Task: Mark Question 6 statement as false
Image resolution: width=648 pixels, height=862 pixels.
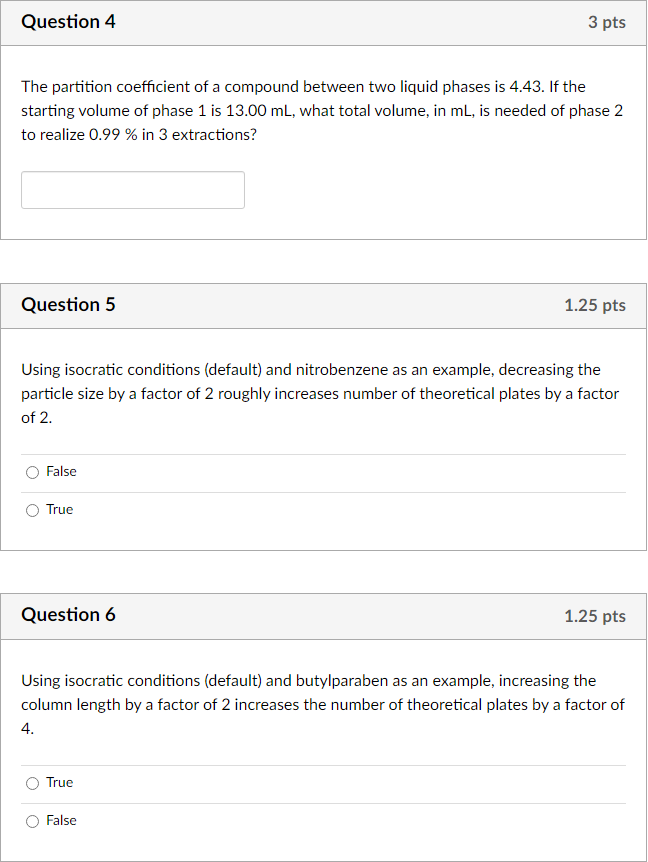Action: click(31, 820)
